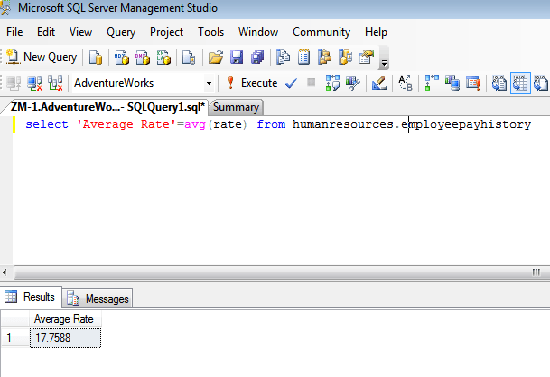Click the Average Rate column header
The width and height of the screenshot is (550, 377).
pos(65,319)
